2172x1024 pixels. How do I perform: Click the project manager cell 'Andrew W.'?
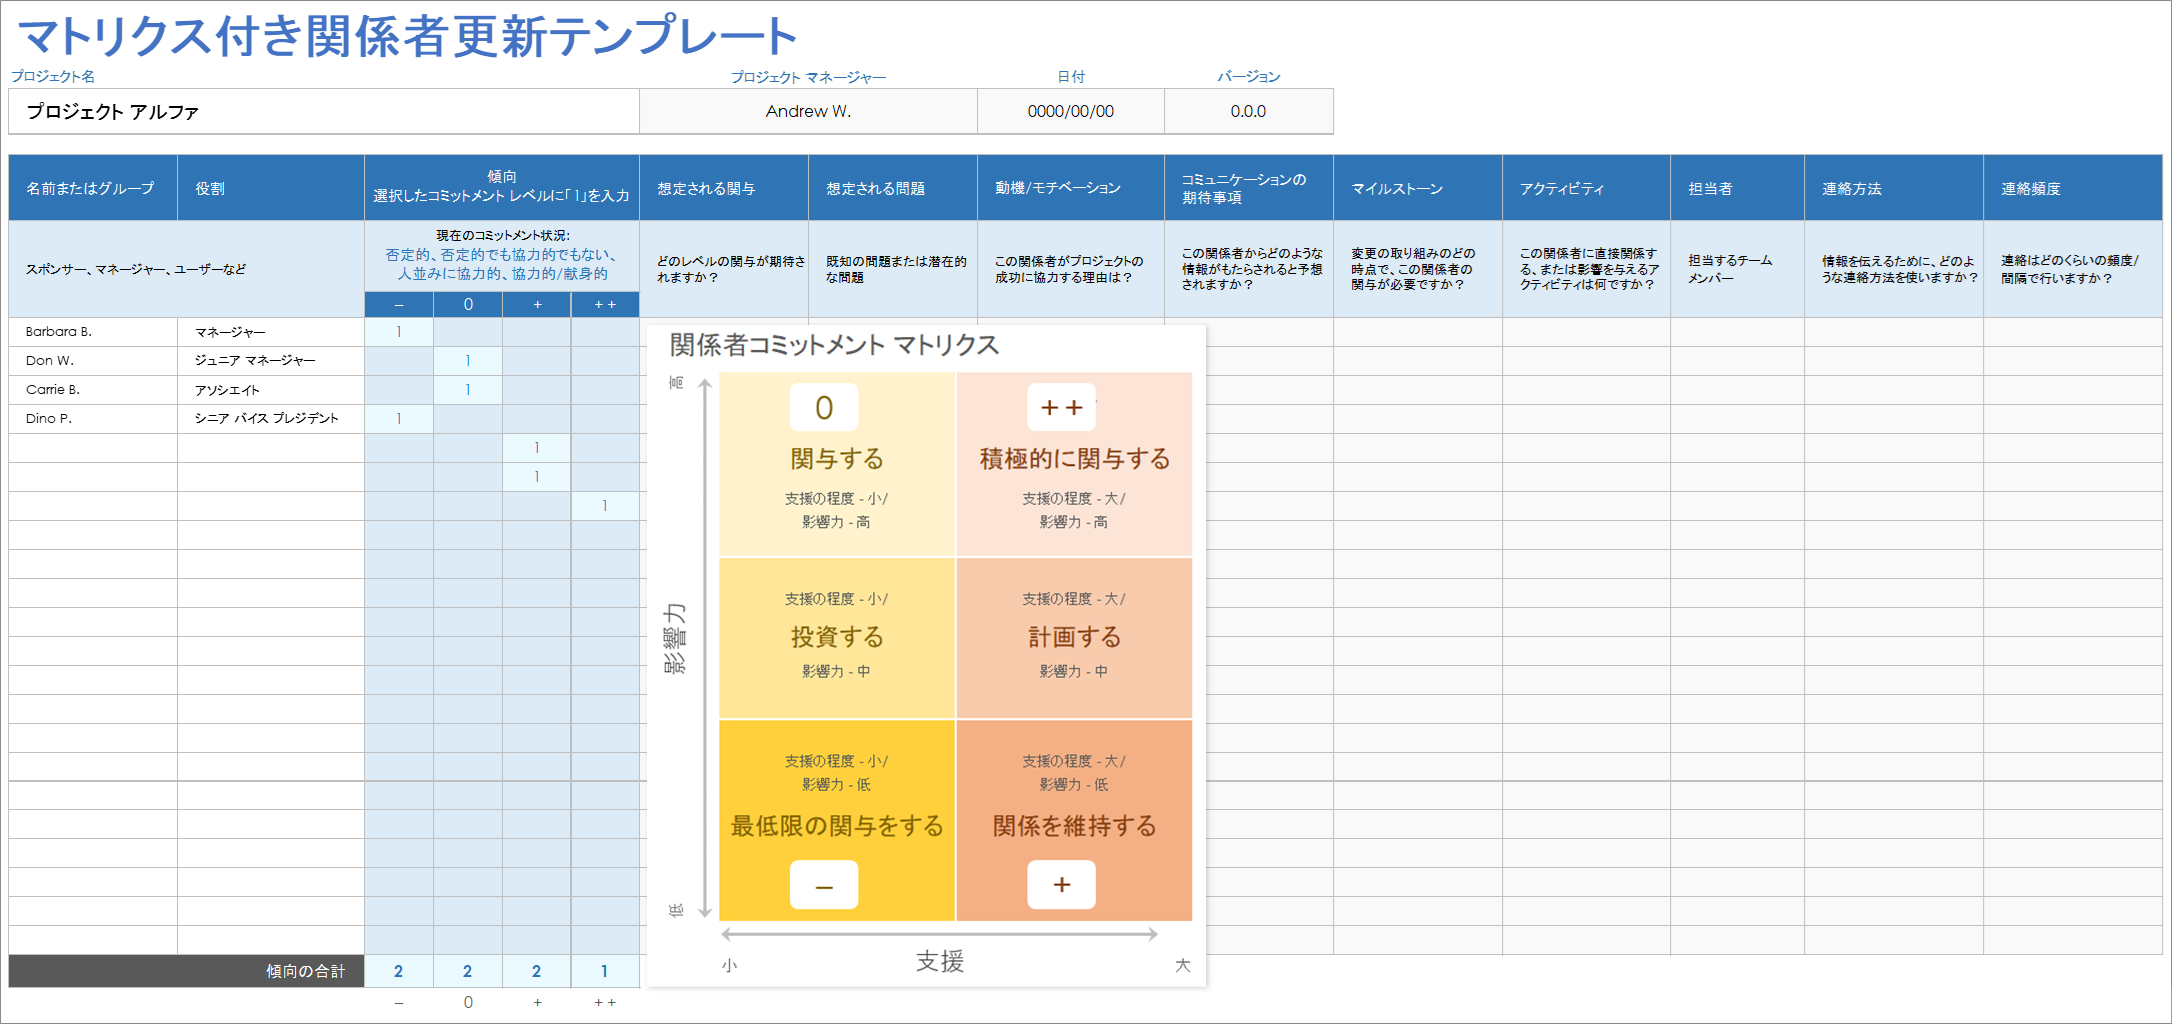point(808,111)
